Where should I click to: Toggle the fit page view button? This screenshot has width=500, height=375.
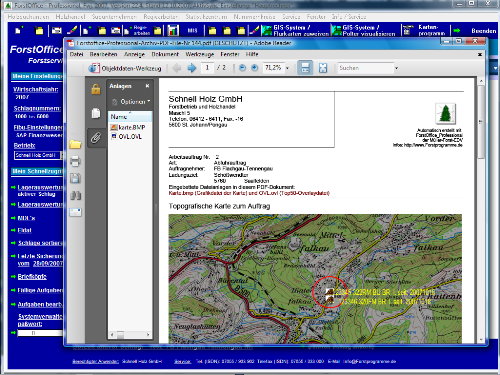[323, 68]
